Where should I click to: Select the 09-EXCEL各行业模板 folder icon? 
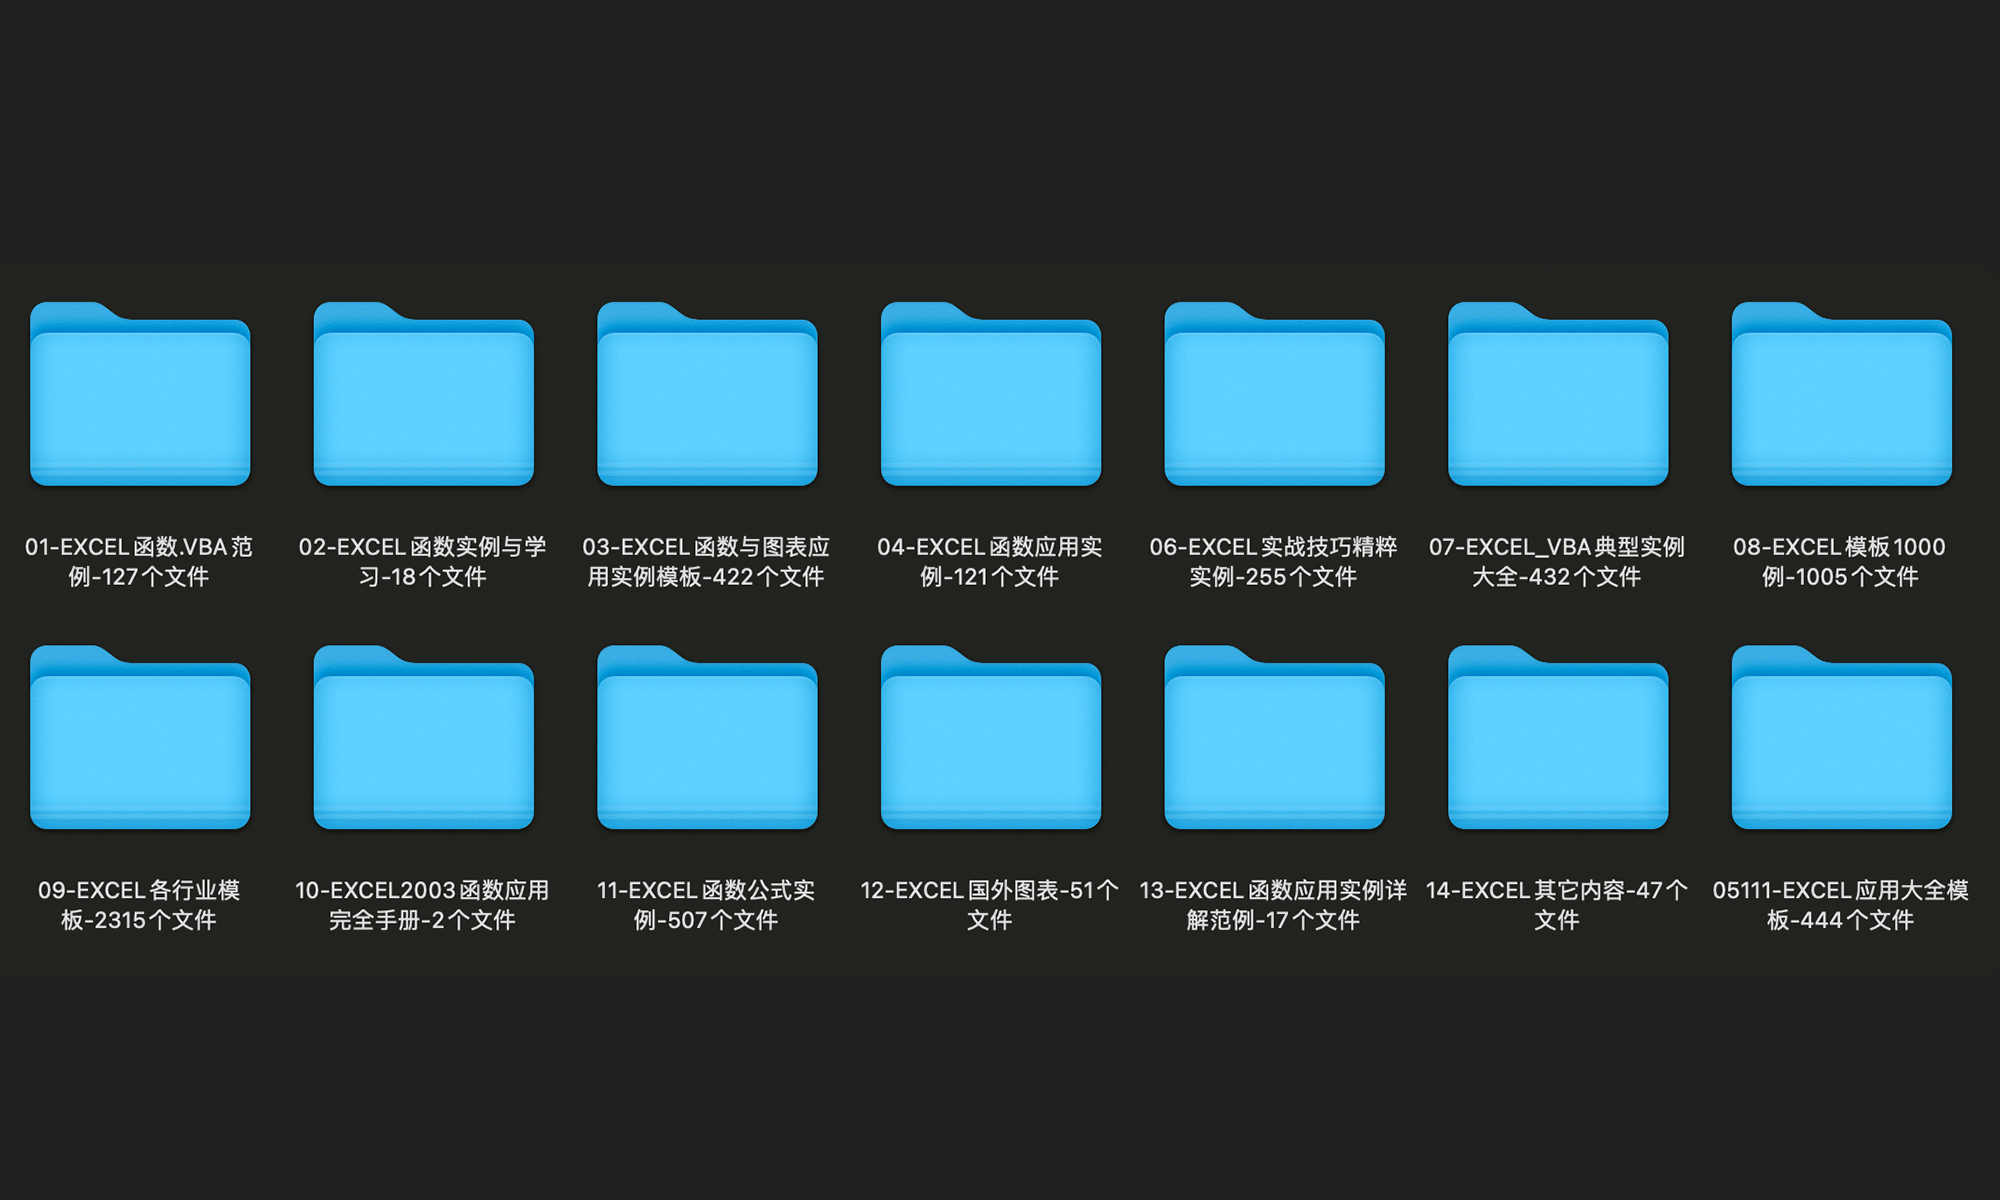tap(140, 737)
